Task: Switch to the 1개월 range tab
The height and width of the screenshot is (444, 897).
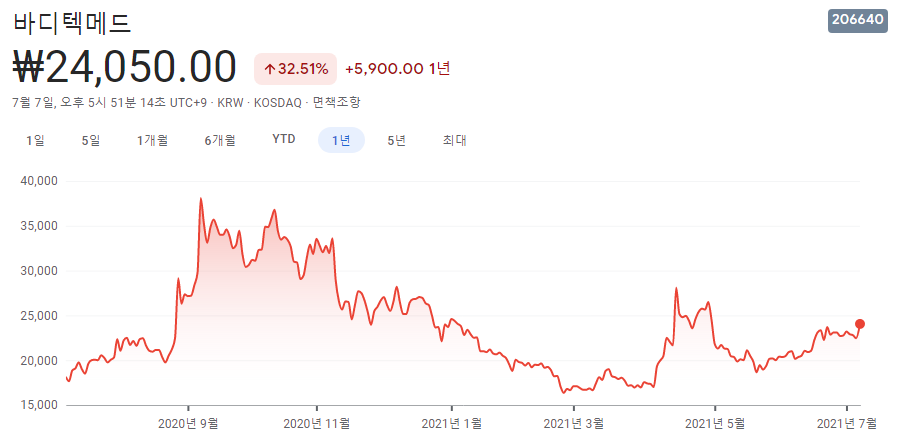Action: tap(152, 140)
